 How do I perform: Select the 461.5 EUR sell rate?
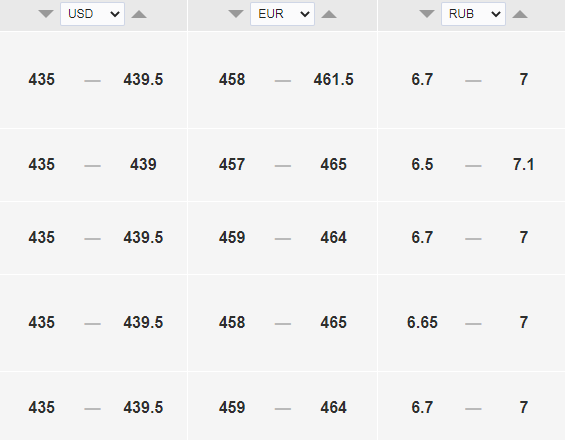tap(333, 79)
